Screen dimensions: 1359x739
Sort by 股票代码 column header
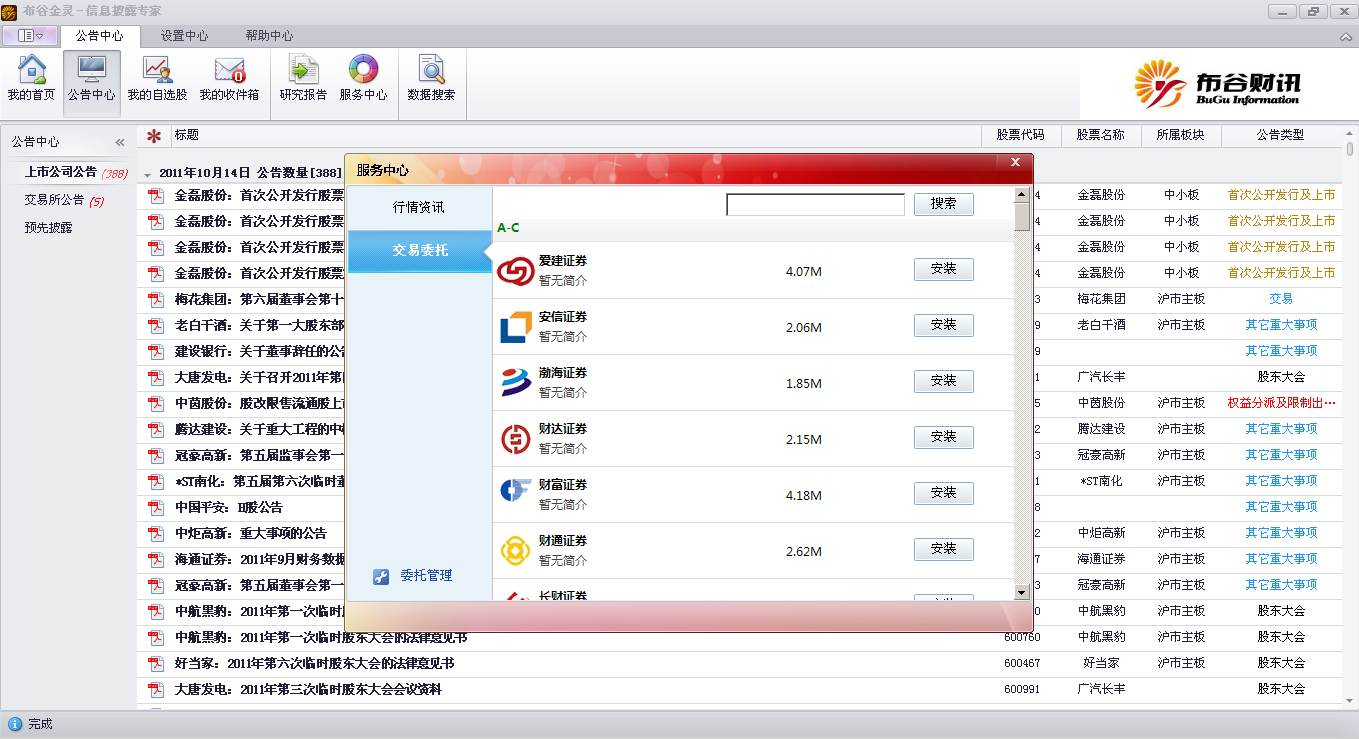pyautogui.click(x=1020, y=135)
